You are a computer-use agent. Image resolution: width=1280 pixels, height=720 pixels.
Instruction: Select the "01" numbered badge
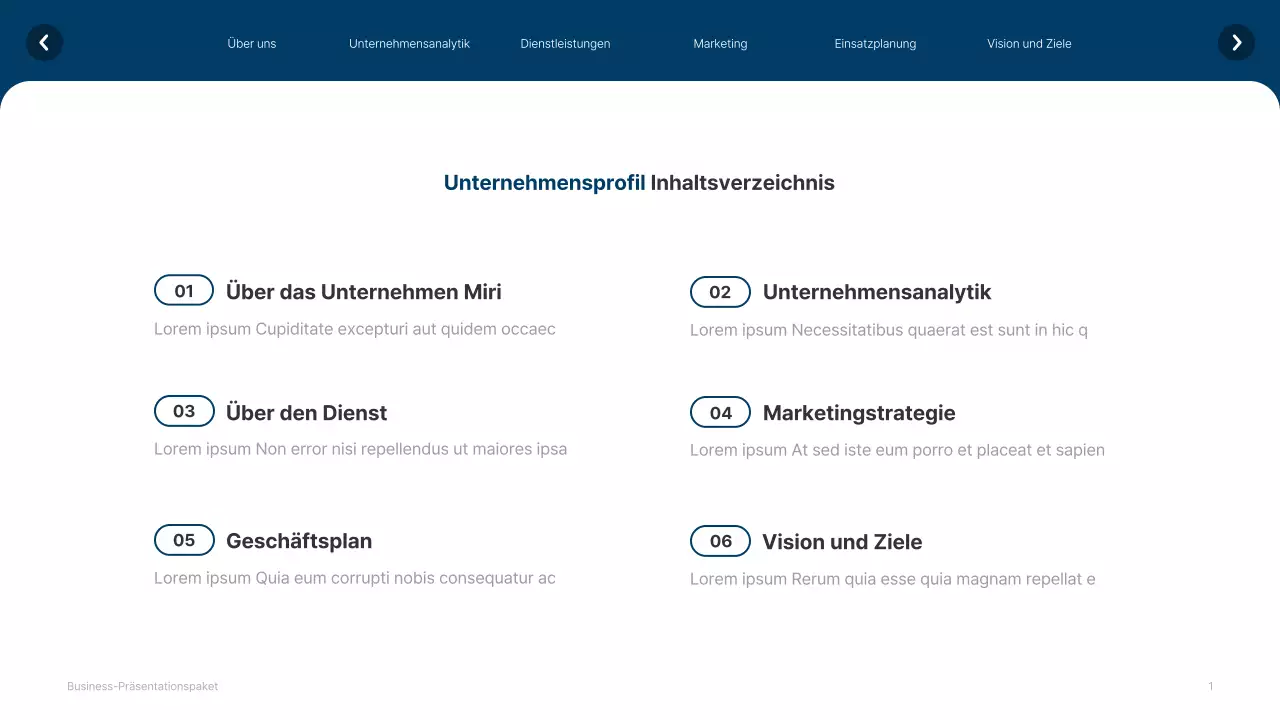[x=184, y=291]
